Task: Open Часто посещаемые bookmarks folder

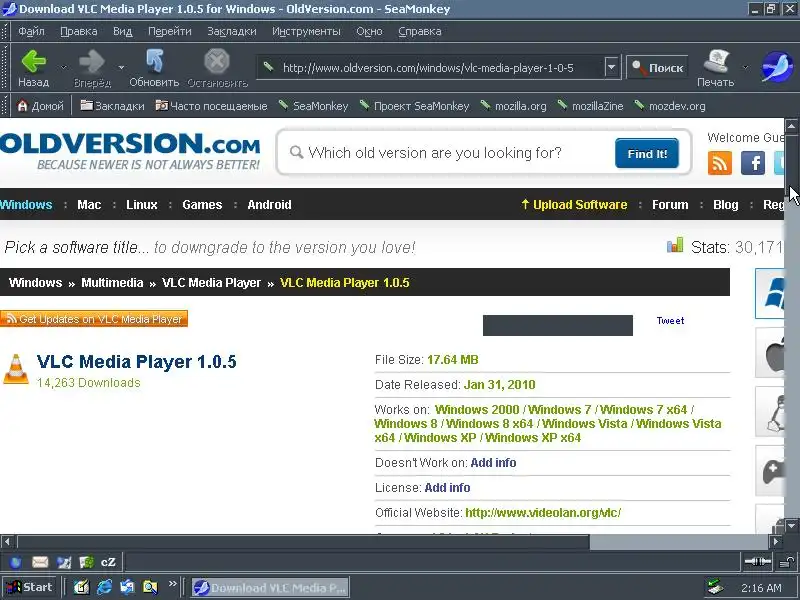Action: (211, 106)
